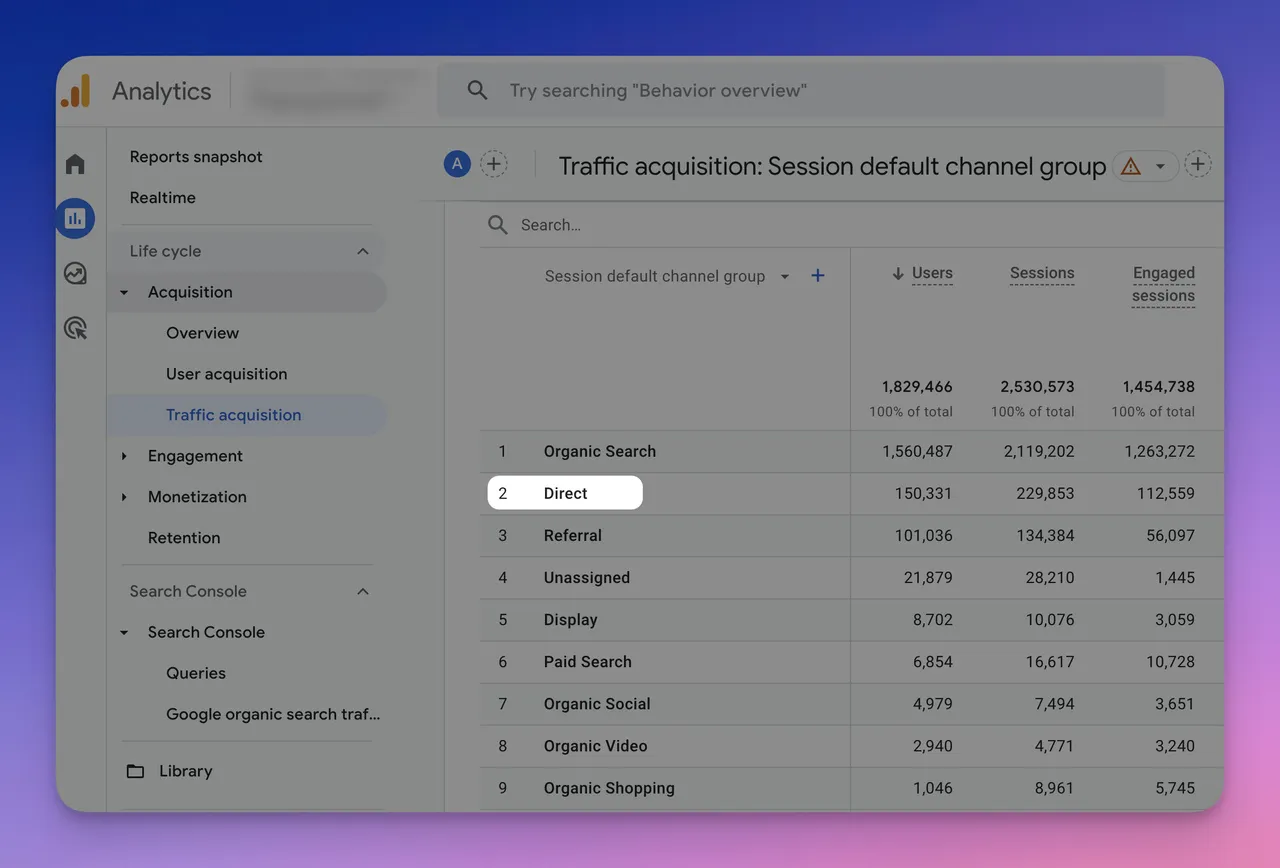
Task: Click the Organic Video row label
Action: click(x=596, y=746)
